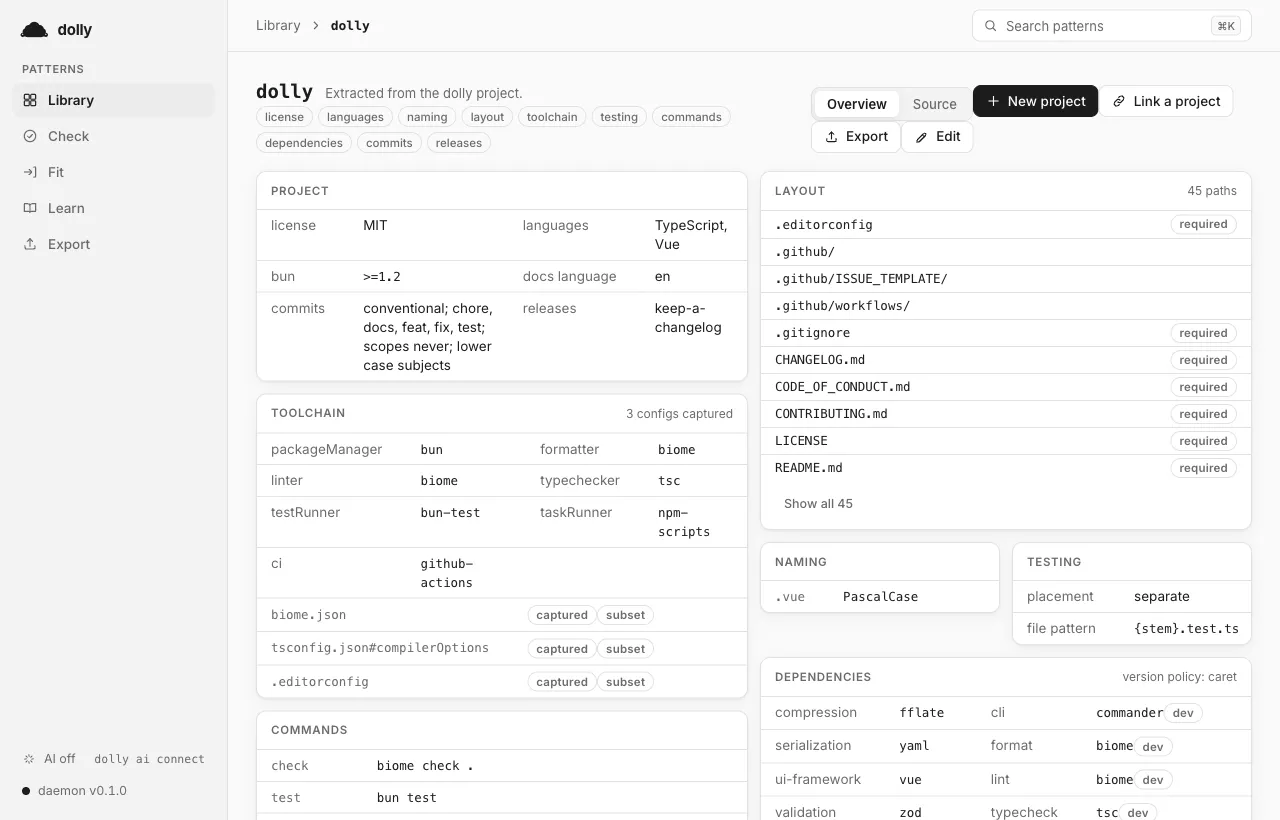The image size is (1280, 820).
Task: Jump to the toolchain tag chip
Action: point(552,117)
